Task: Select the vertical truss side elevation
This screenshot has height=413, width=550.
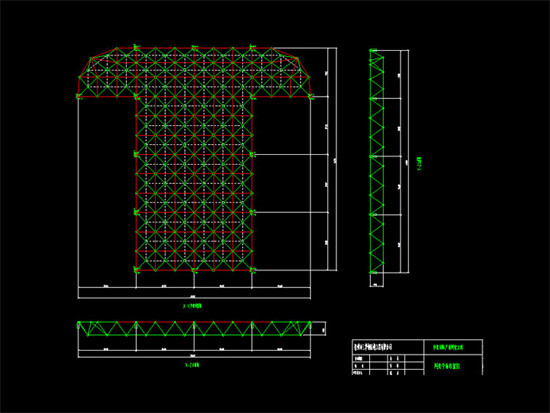Action: [377, 161]
